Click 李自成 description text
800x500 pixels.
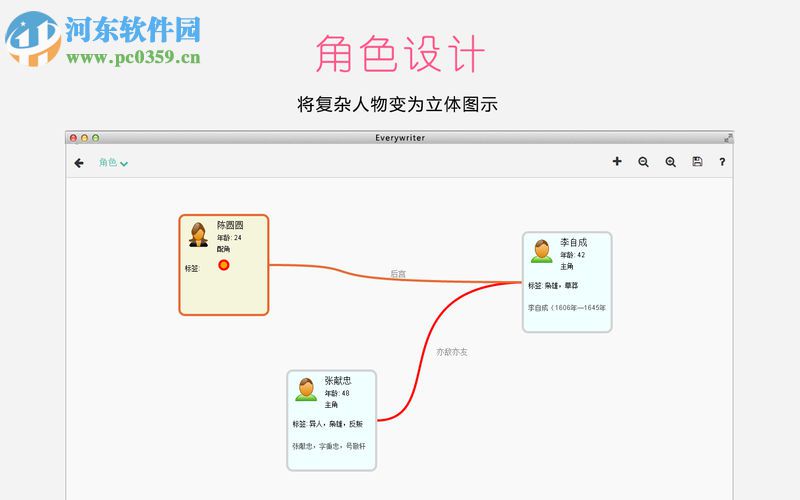[567, 308]
